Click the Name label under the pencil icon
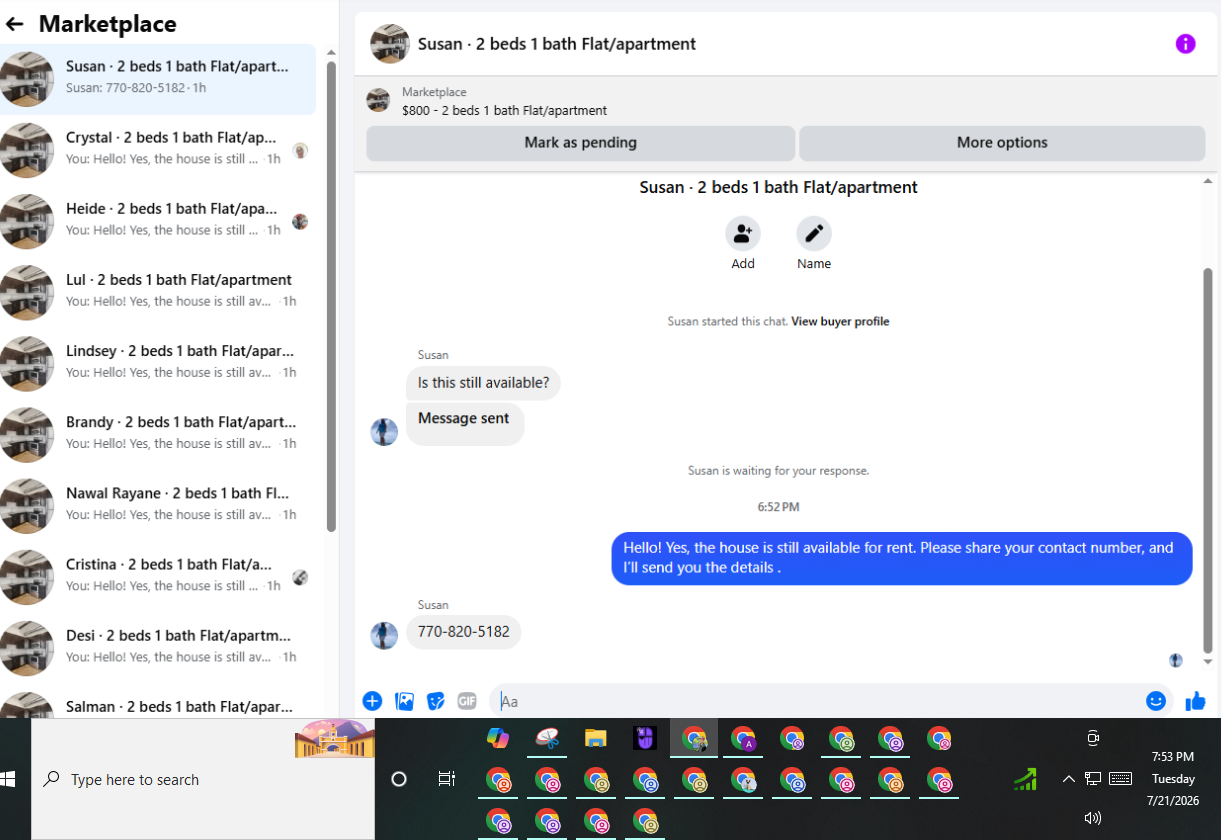This screenshot has width=1221, height=840. [814, 264]
